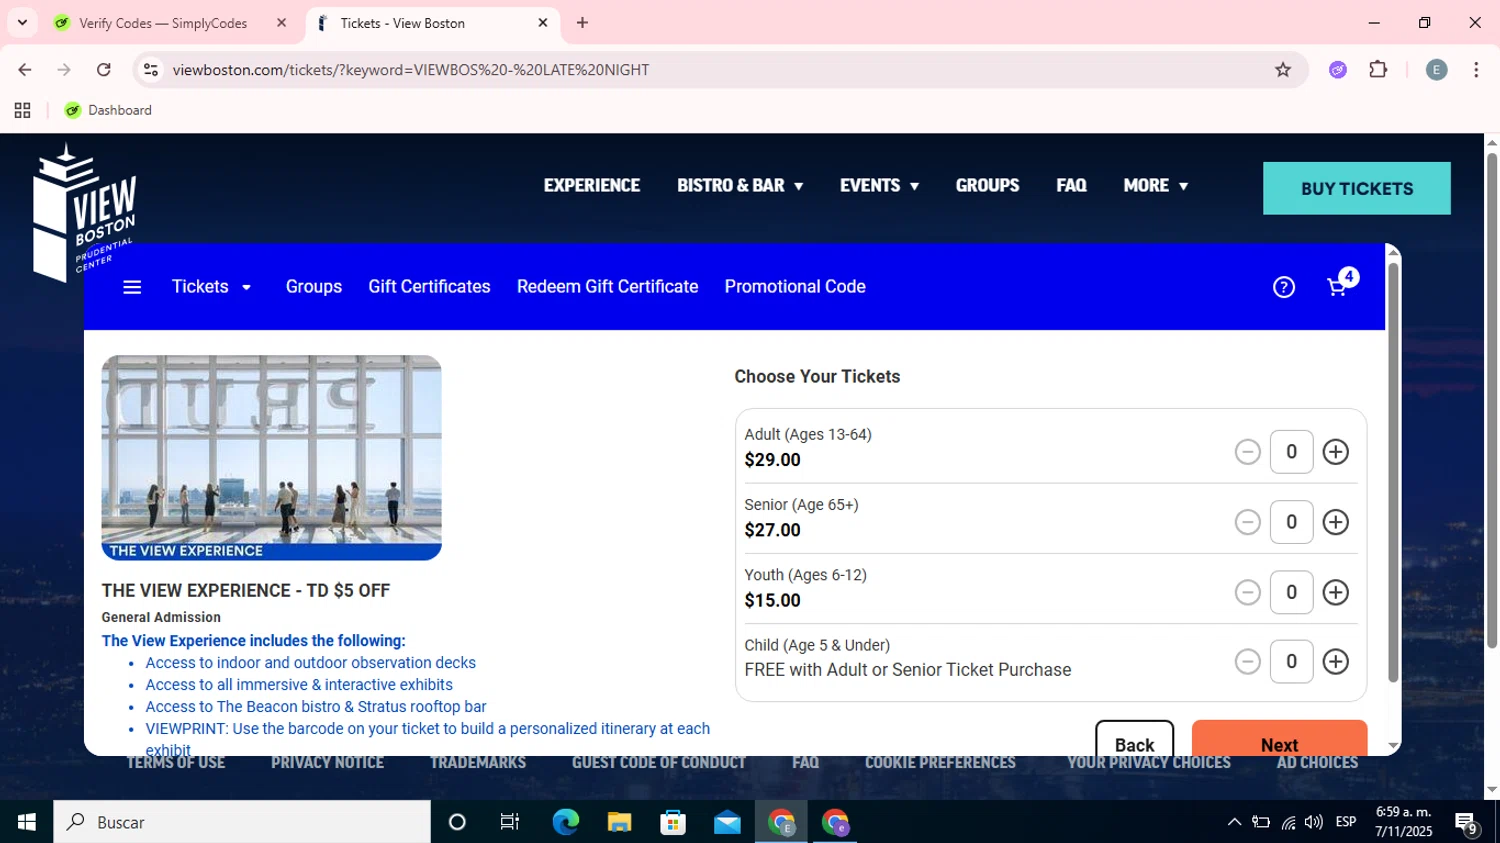Increase Youth ticket quantity with plus
The height and width of the screenshot is (843, 1500).
[1336, 592]
